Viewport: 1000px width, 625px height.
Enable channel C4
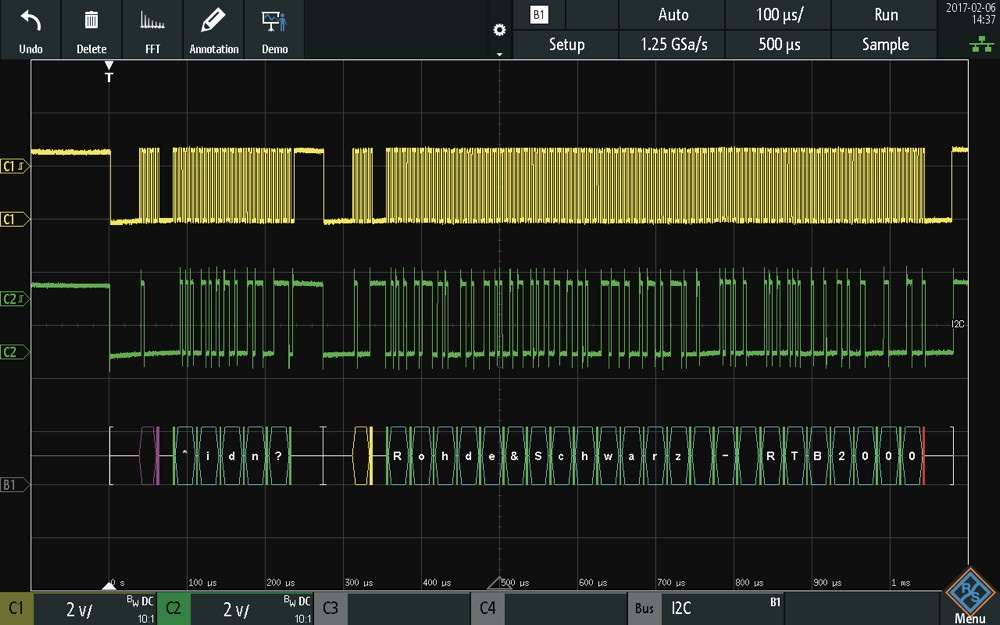487,608
